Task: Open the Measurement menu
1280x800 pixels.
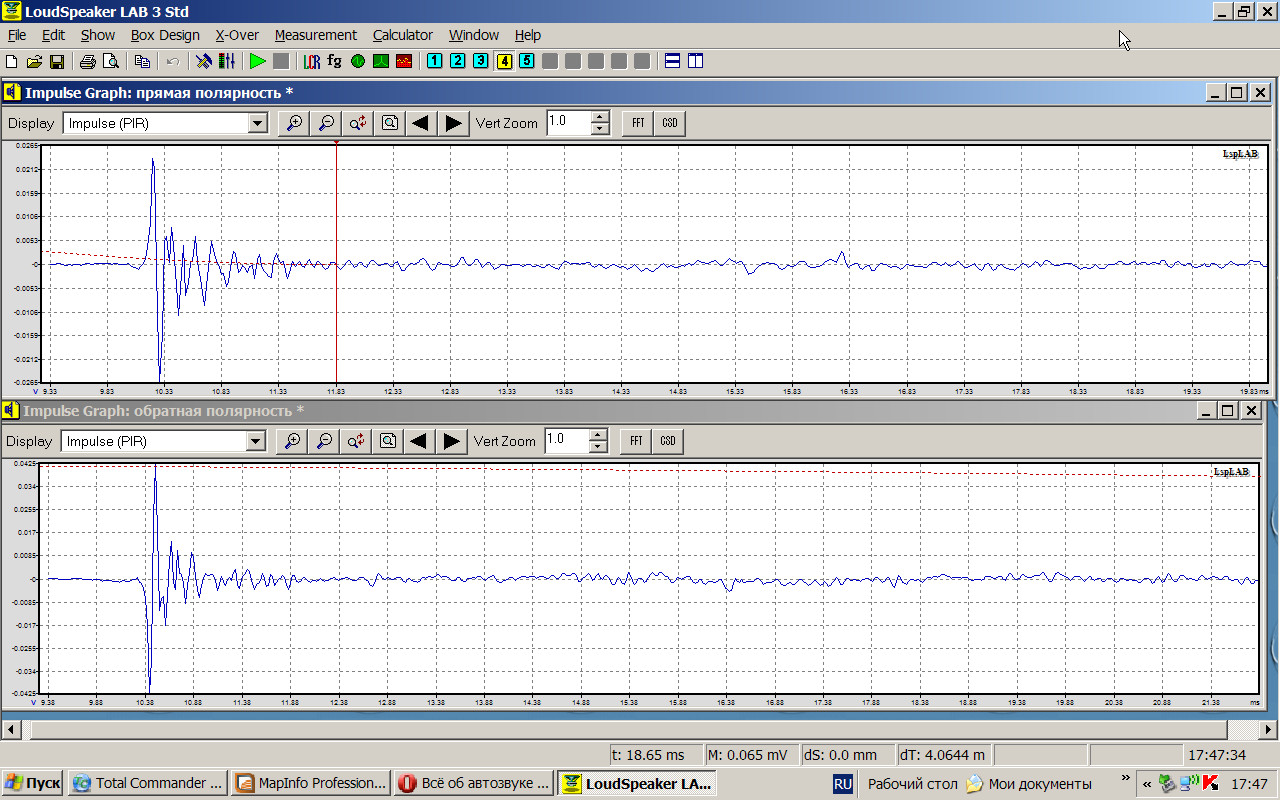Action: [x=315, y=35]
